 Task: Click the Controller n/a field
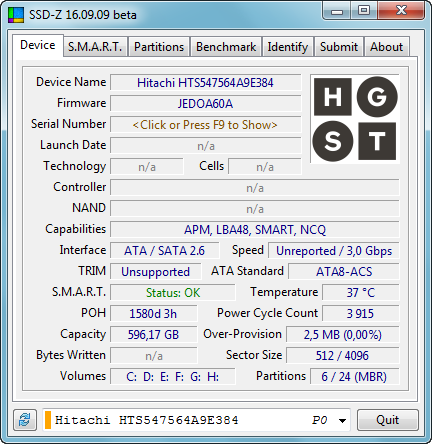point(255,188)
